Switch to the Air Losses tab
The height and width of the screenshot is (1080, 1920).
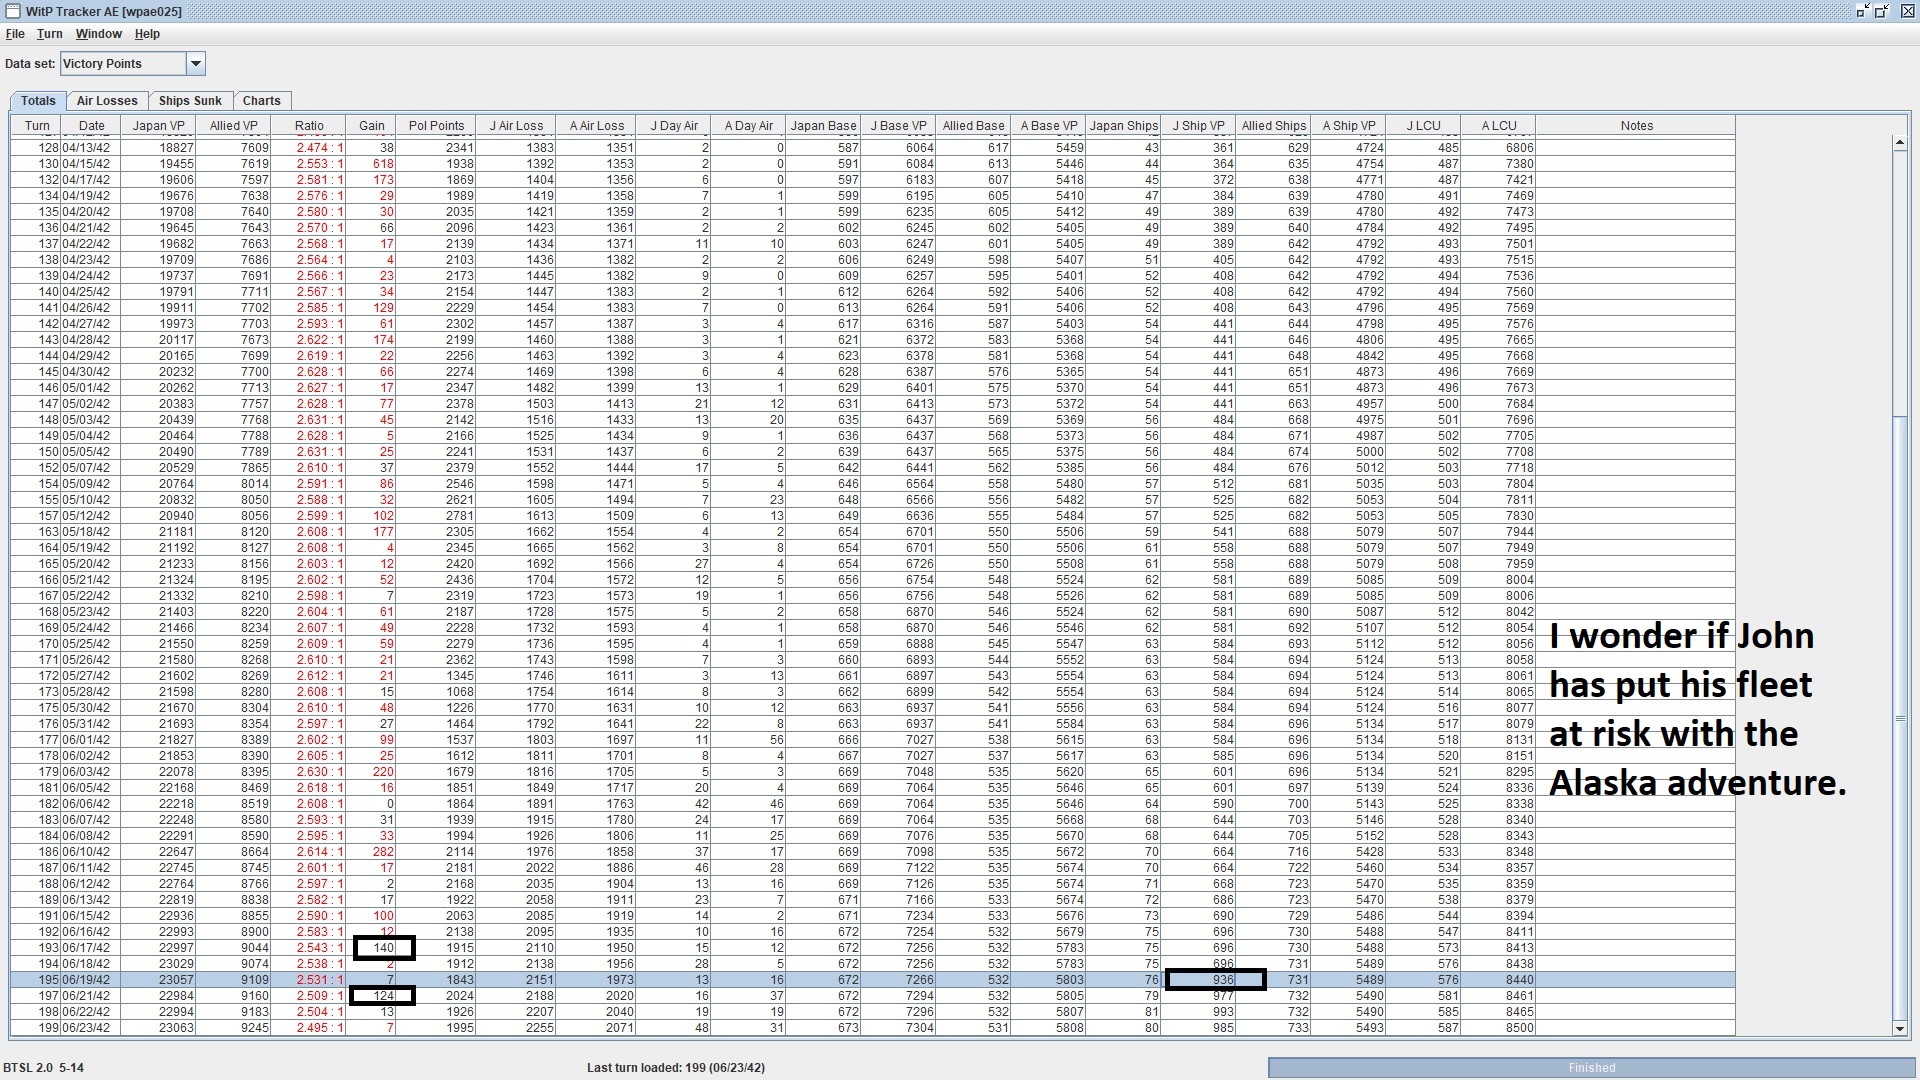pos(107,101)
